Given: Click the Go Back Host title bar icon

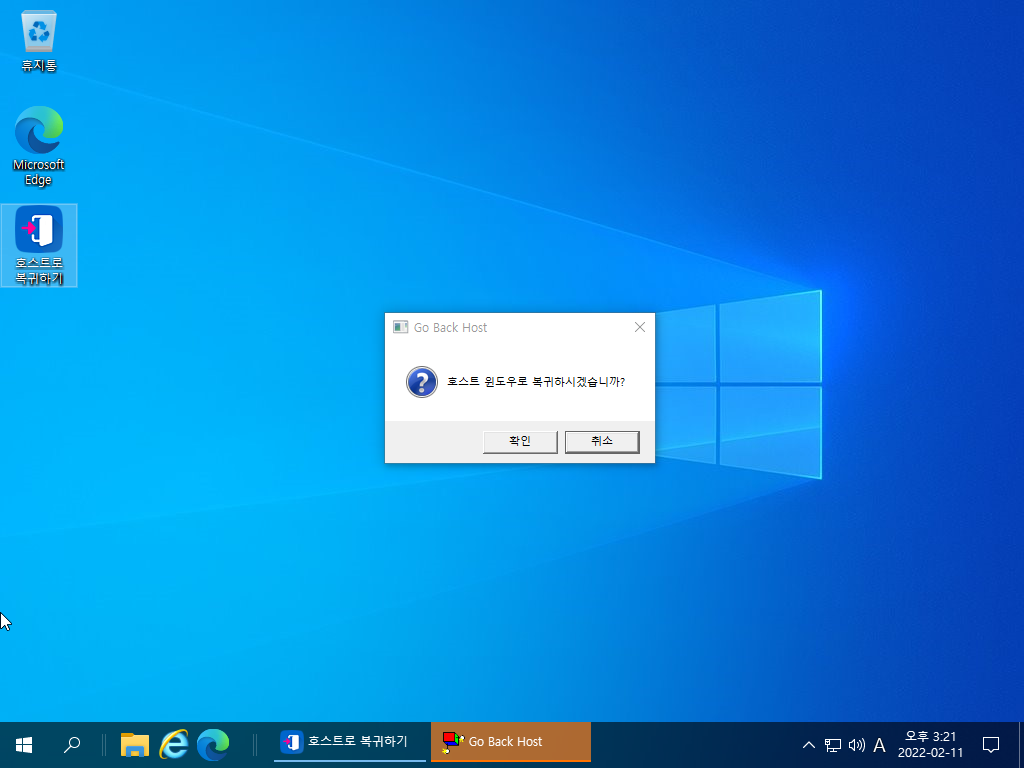Looking at the screenshot, I should (400, 327).
